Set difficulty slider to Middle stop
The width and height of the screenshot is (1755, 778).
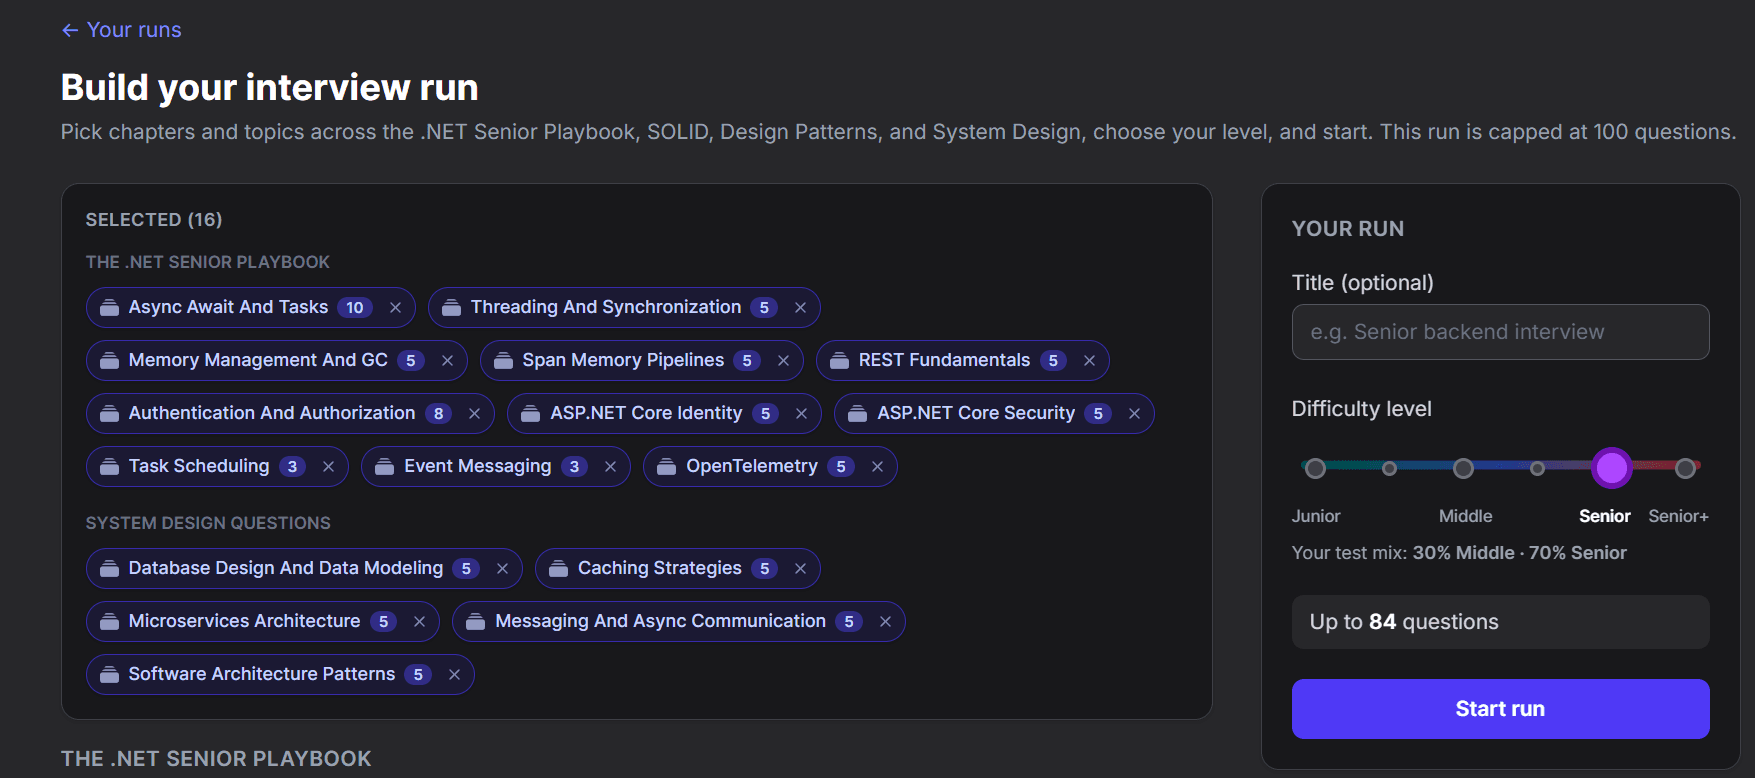(x=1463, y=468)
